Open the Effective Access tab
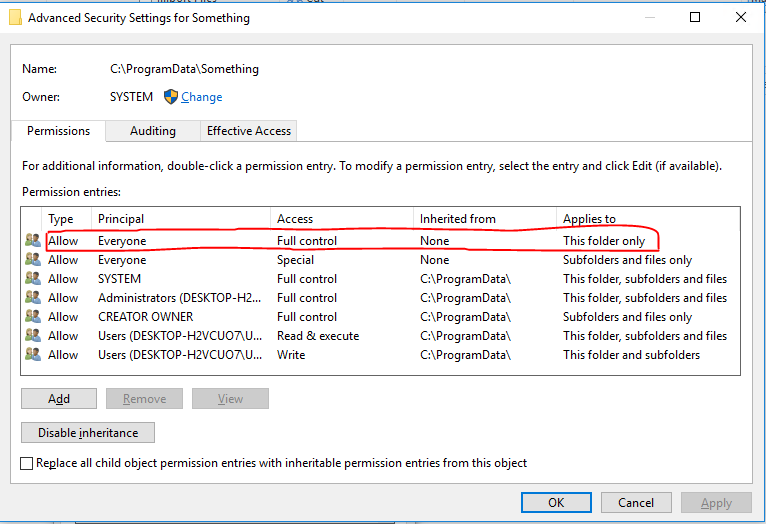 tap(248, 131)
